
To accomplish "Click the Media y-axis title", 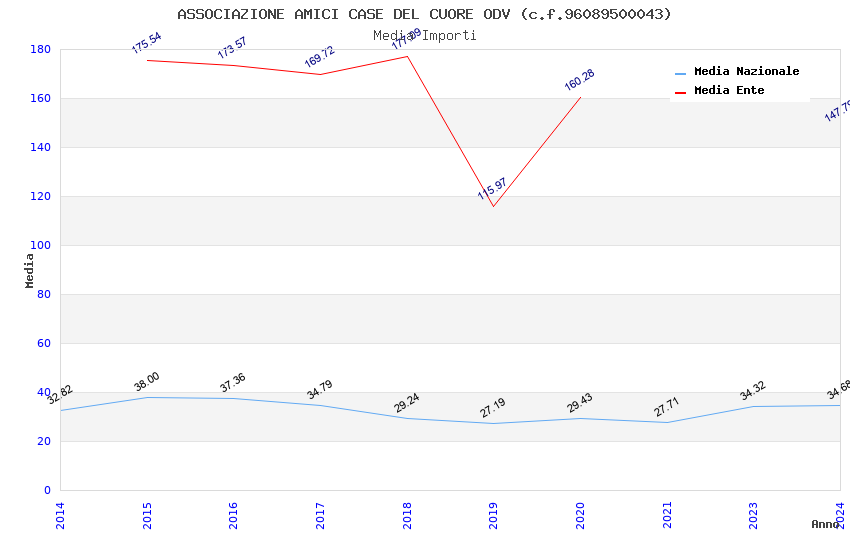I will point(29,270).
